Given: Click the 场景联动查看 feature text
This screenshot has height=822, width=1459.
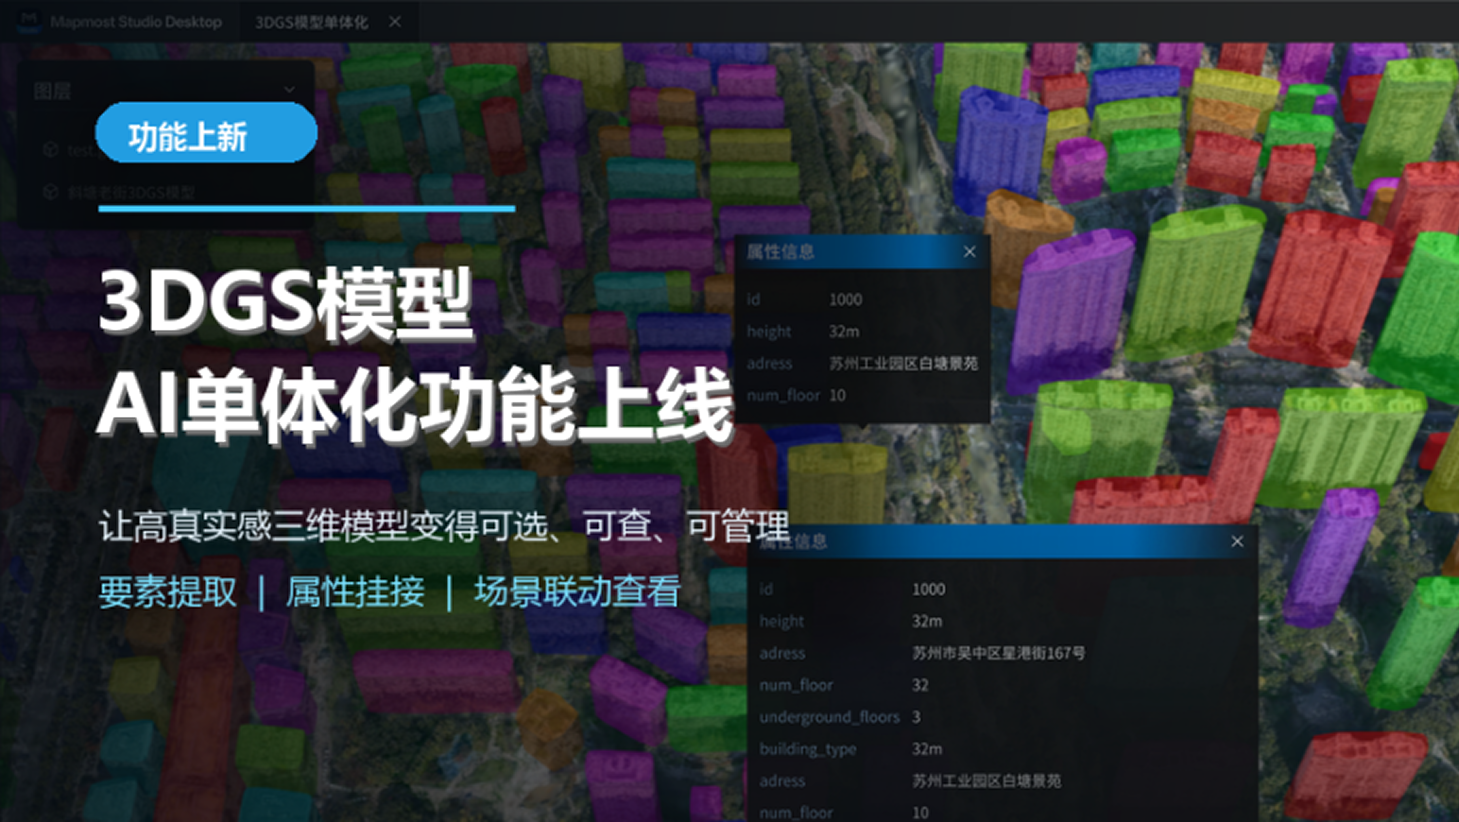Looking at the screenshot, I should pos(577,592).
